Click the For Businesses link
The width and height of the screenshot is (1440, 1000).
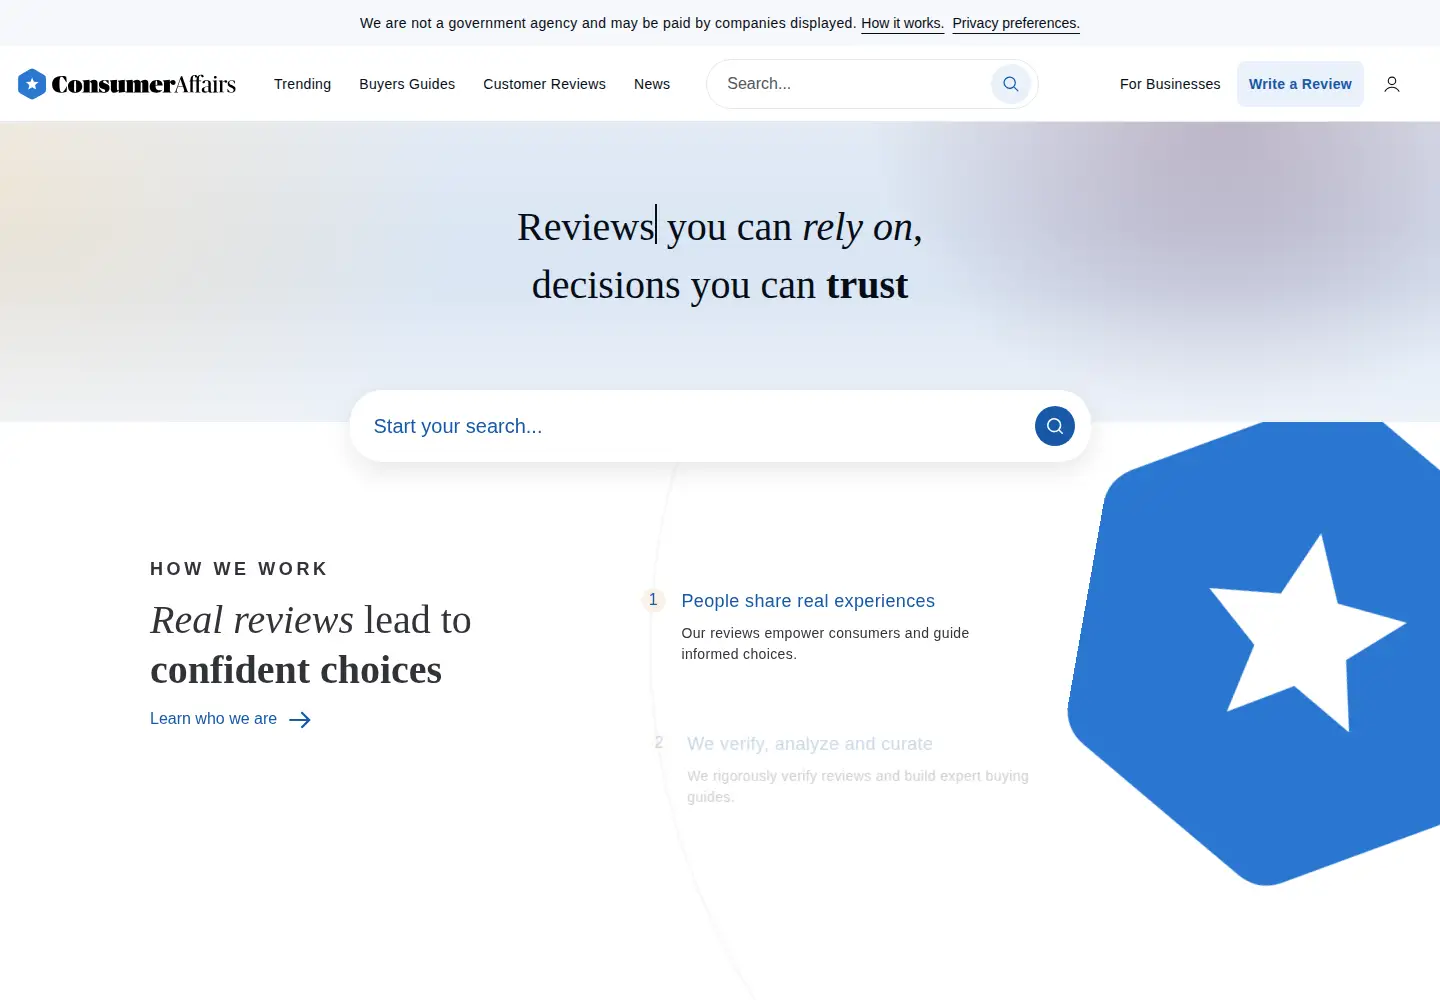click(x=1170, y=84)
